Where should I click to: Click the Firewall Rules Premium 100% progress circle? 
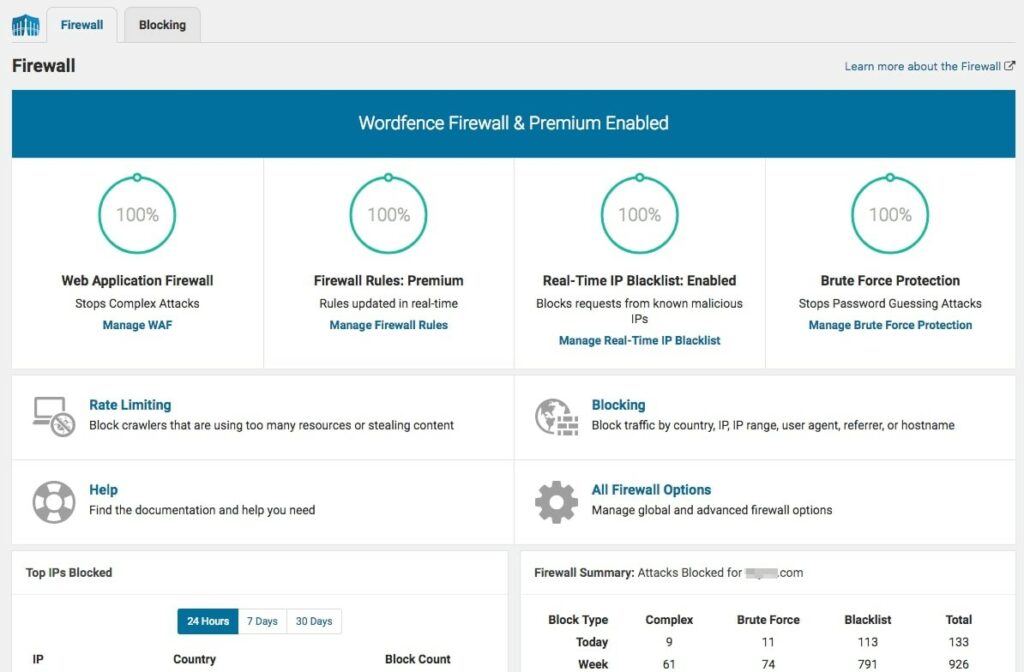point(389,214)
